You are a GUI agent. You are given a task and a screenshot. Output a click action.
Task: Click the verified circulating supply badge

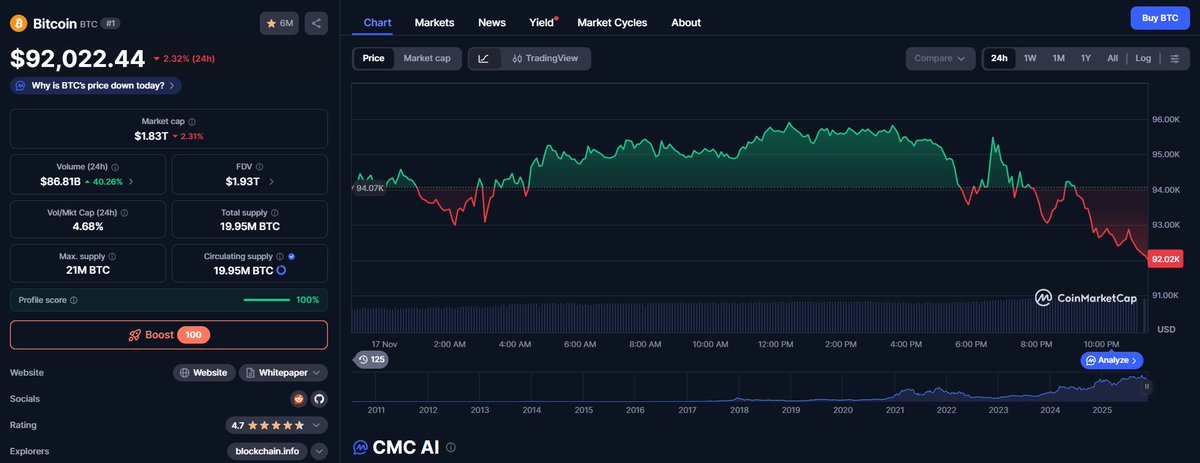(291, 257)
